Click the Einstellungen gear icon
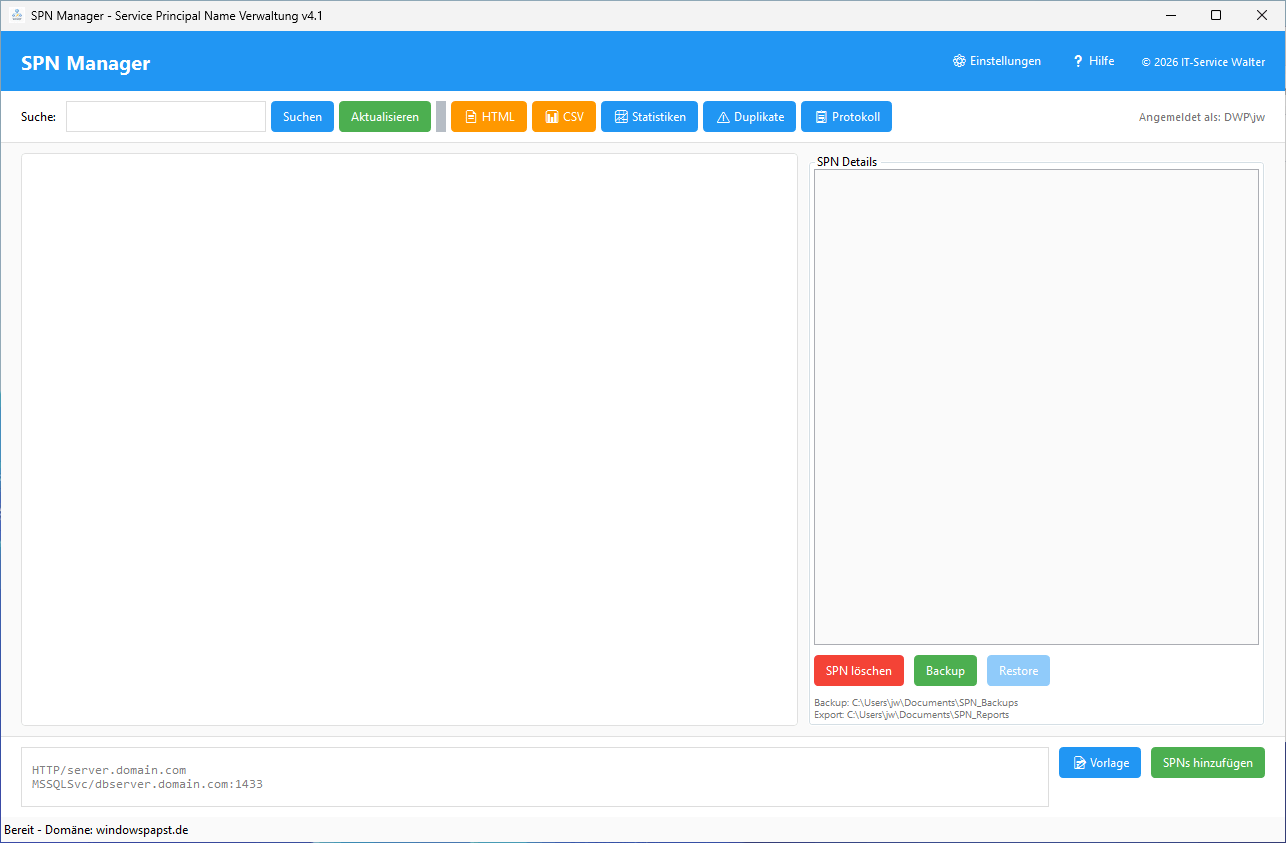Viewport: 1286px width, 843px height. 959,61
